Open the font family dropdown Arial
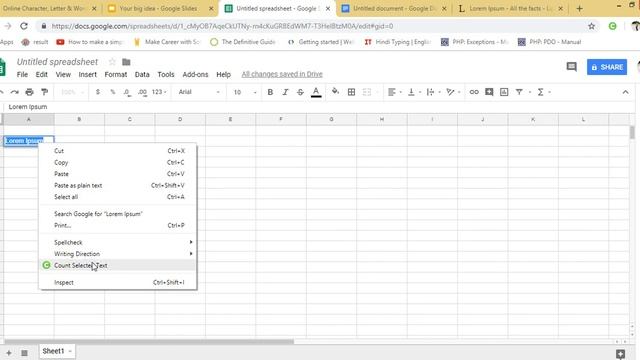This screenshot has width=640, height=360. pos(199,92)
